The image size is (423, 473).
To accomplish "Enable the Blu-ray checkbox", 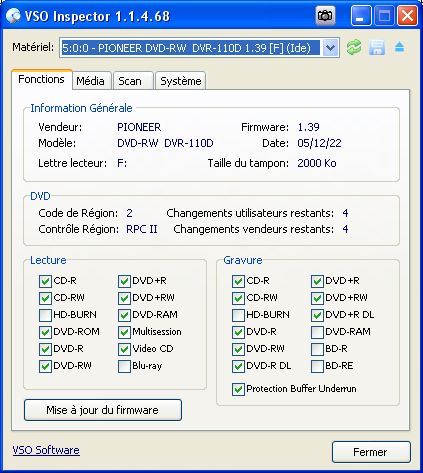I will (124, 366).
